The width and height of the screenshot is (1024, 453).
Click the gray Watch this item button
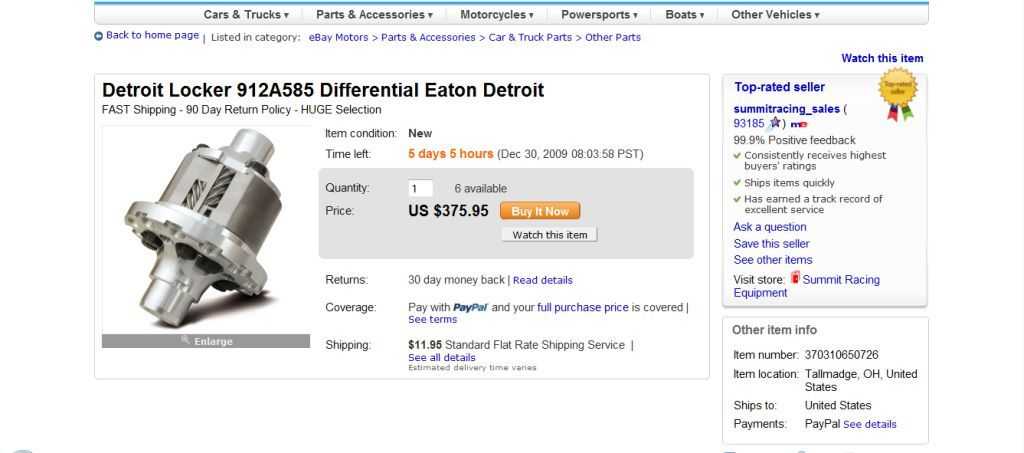pyautogui.click(x=549, y=235)
